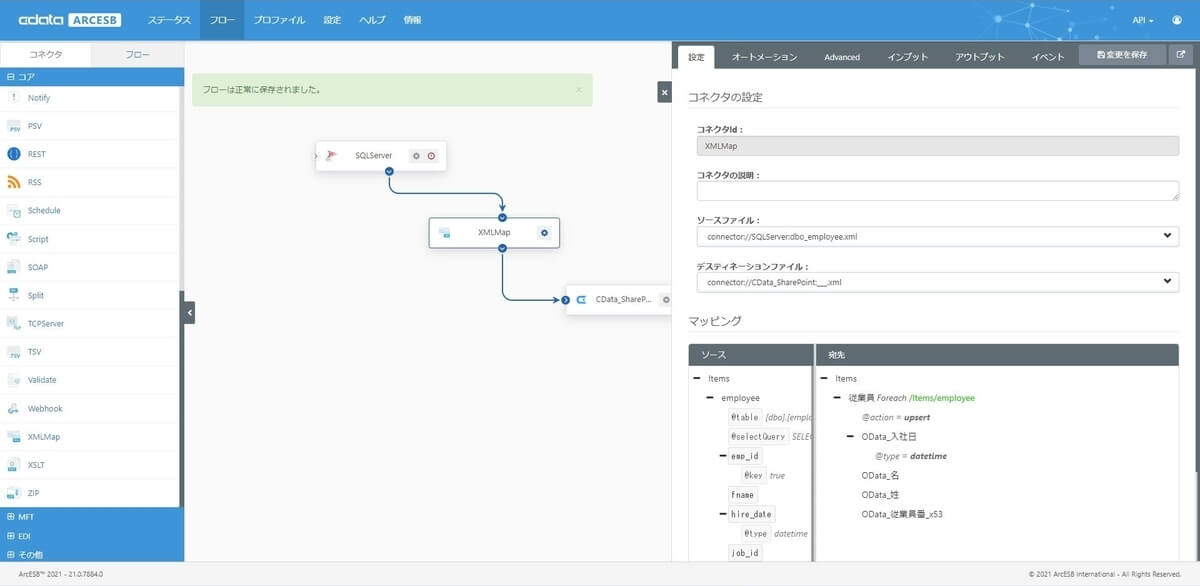1200x586 pixels.
Task: Switch to Advanced tab
Action: [x=842, y=57]
